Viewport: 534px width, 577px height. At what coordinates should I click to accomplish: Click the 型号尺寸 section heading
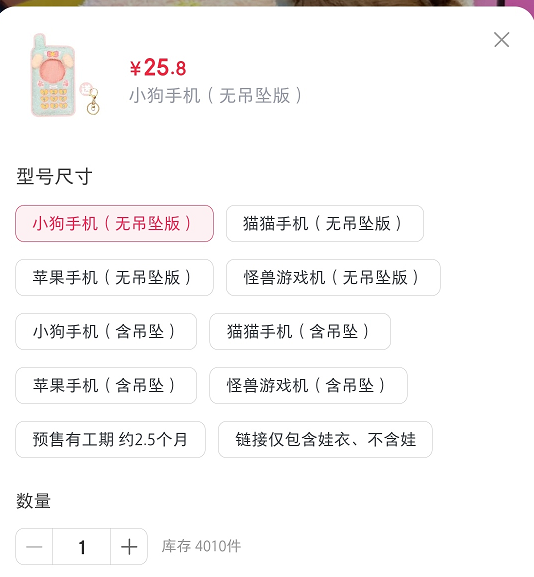tap(54, 176)
